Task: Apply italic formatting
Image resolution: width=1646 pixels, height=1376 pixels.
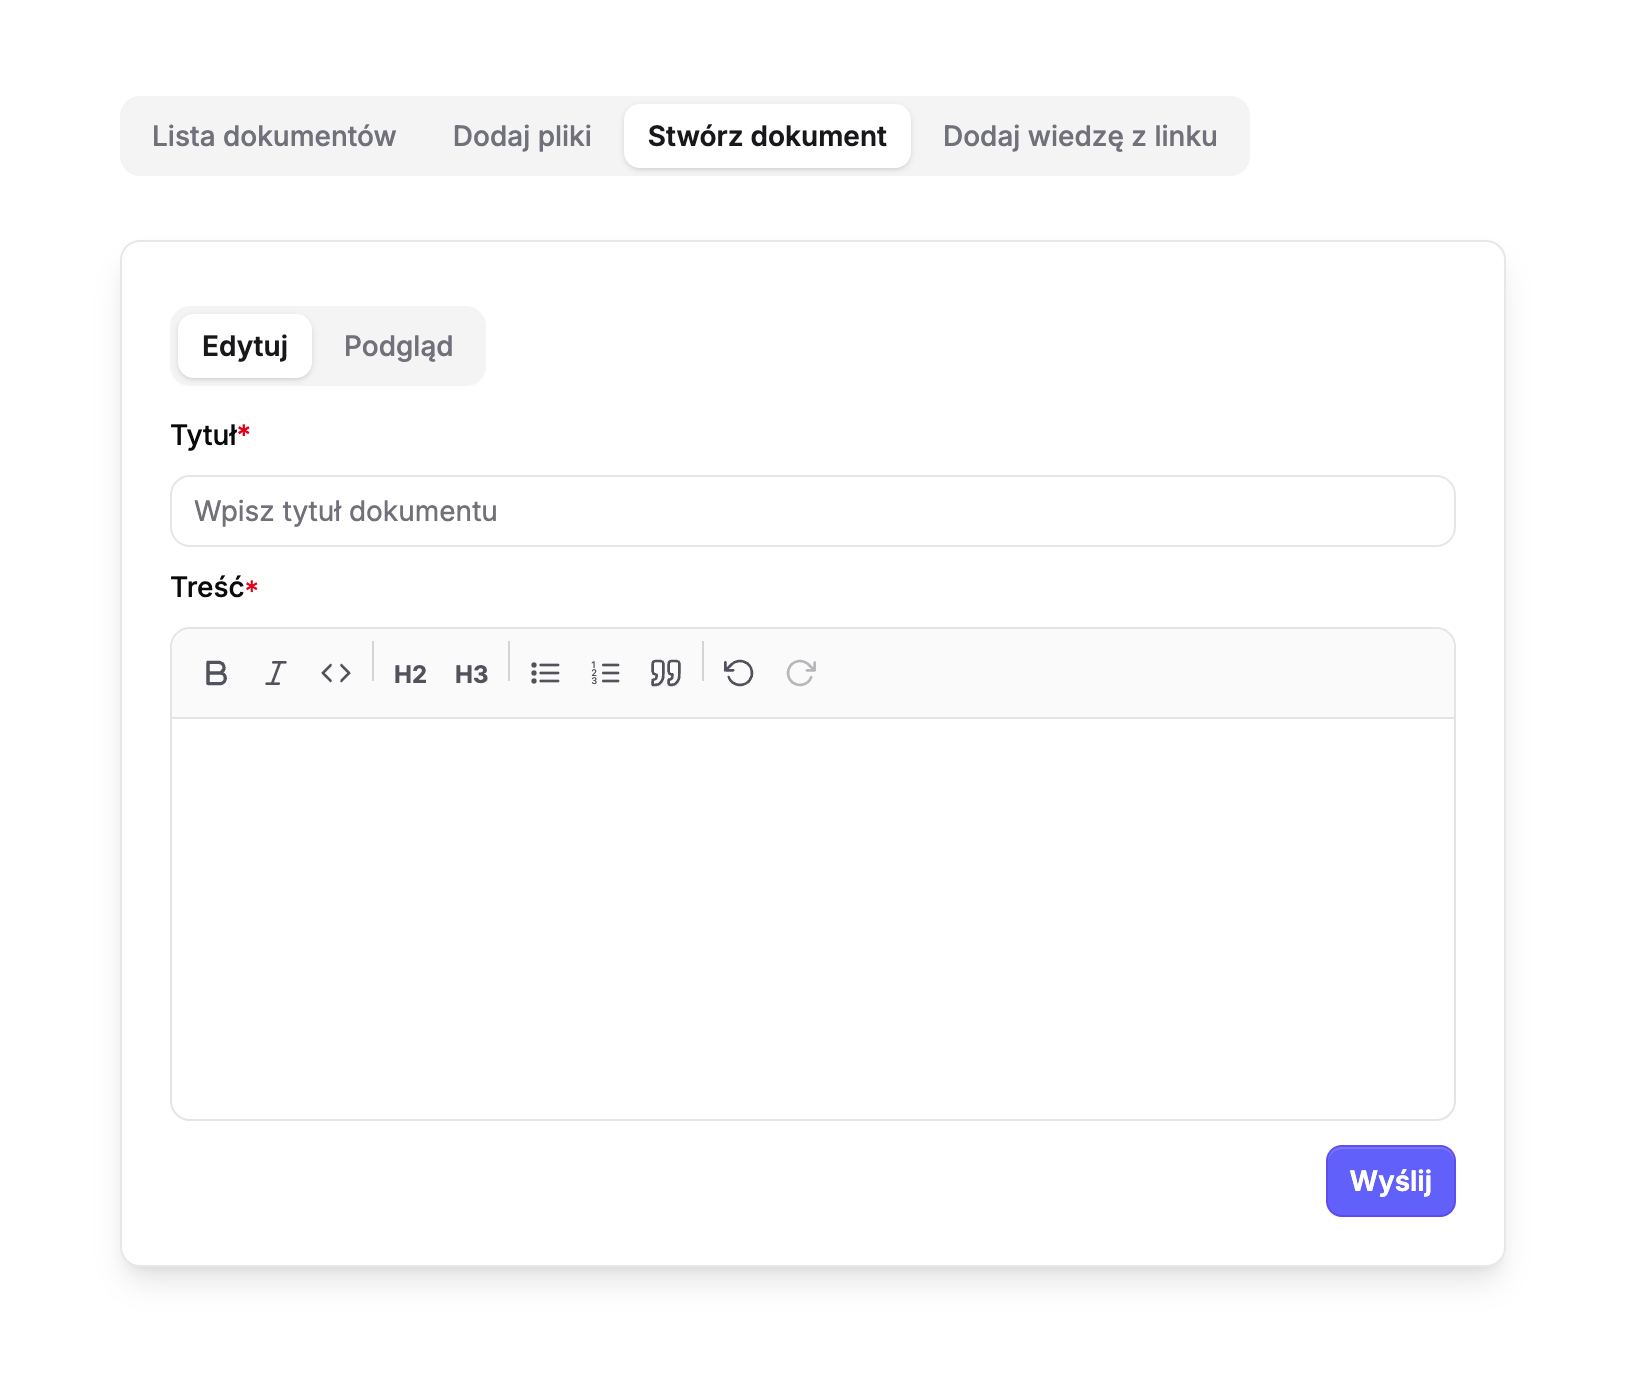Action: point(276,673)
